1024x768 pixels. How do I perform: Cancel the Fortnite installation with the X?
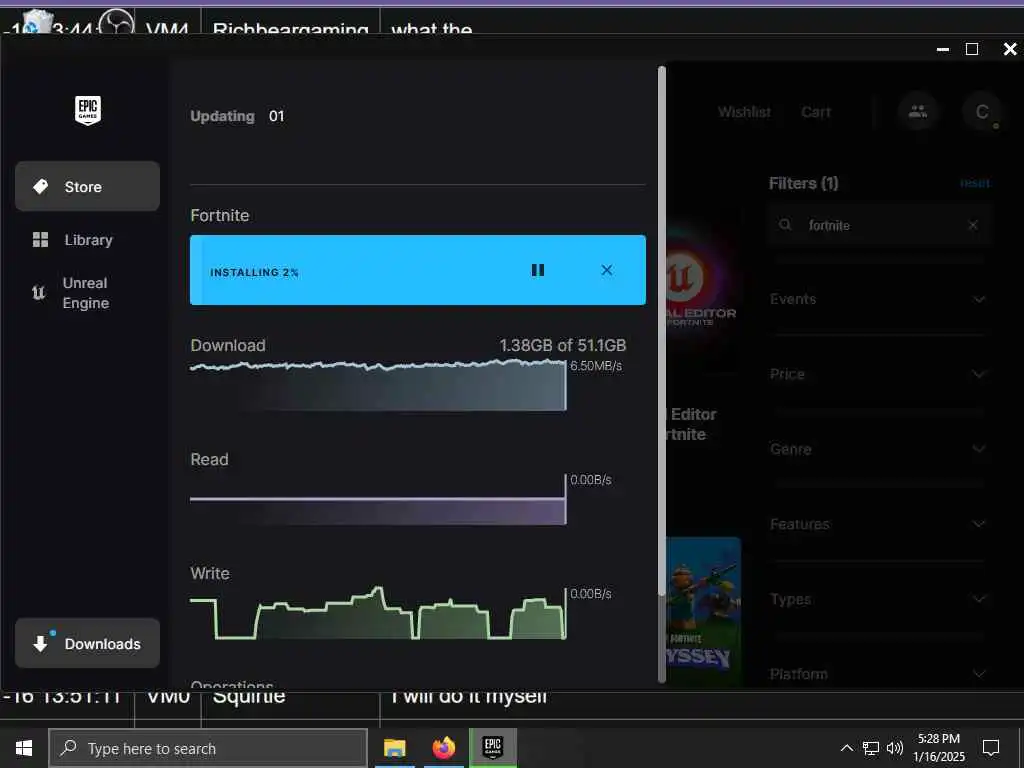(607, 270)
